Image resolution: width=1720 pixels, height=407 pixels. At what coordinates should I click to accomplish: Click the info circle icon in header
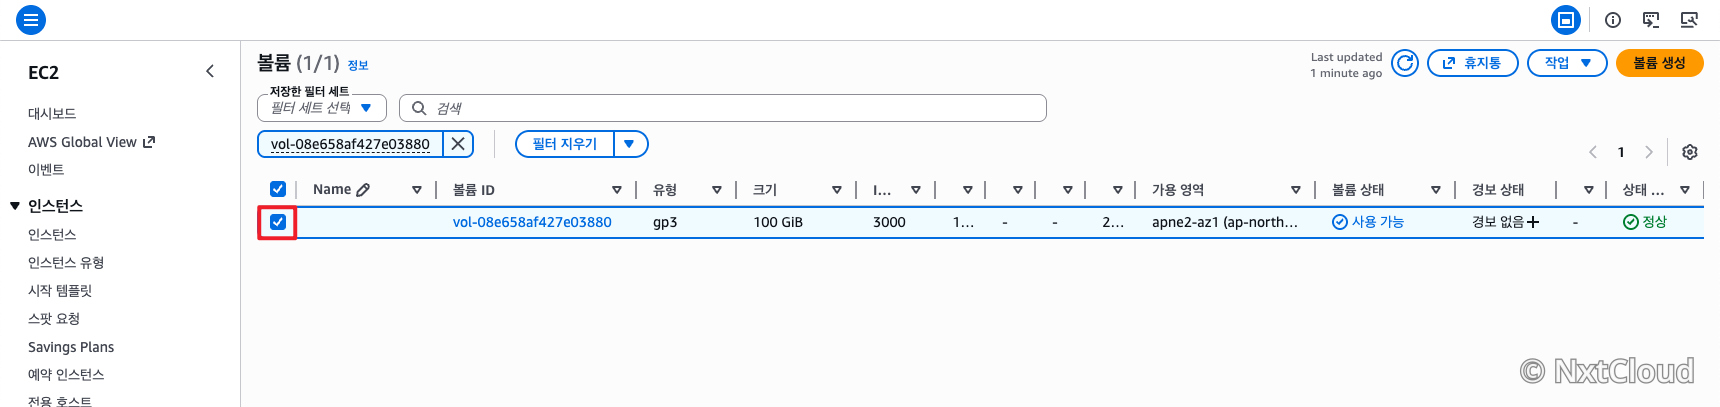(x=1613, y=19)
